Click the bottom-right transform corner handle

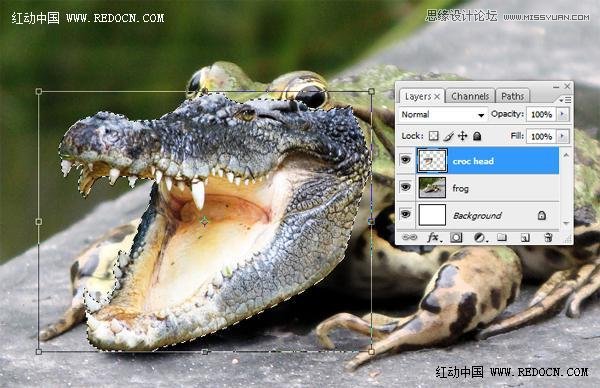[x=371, y=351]
